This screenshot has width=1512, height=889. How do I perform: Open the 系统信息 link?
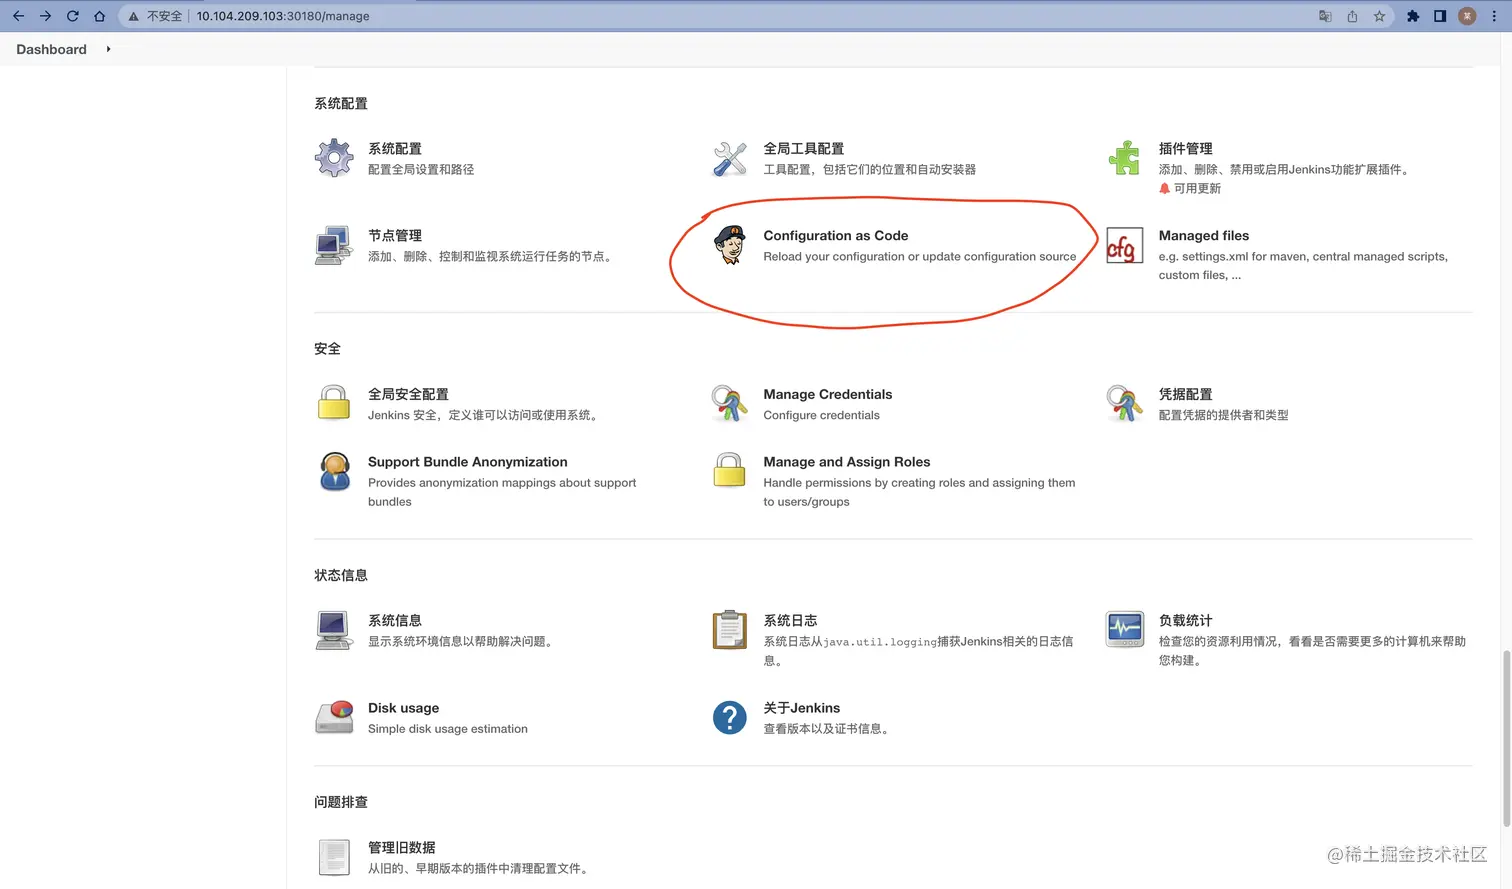(395, 620)
